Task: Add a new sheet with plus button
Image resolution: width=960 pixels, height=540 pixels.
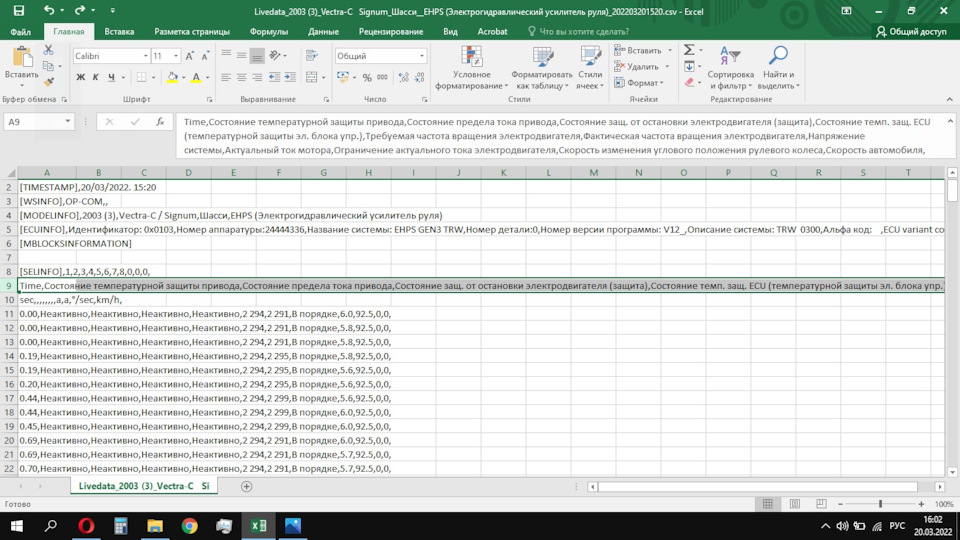Action: [246, 486]
